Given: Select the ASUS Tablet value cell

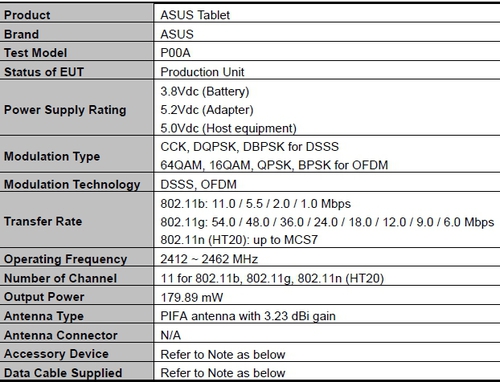Looking at the screenshot, I should 327,13.
